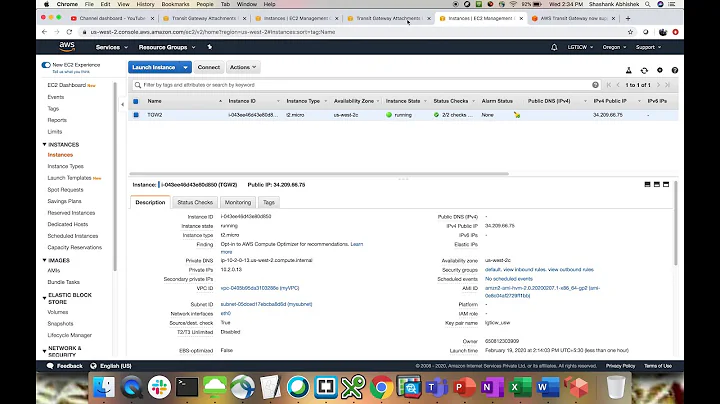
Task: Open the AWS home logo
Action: pos(67,46)
